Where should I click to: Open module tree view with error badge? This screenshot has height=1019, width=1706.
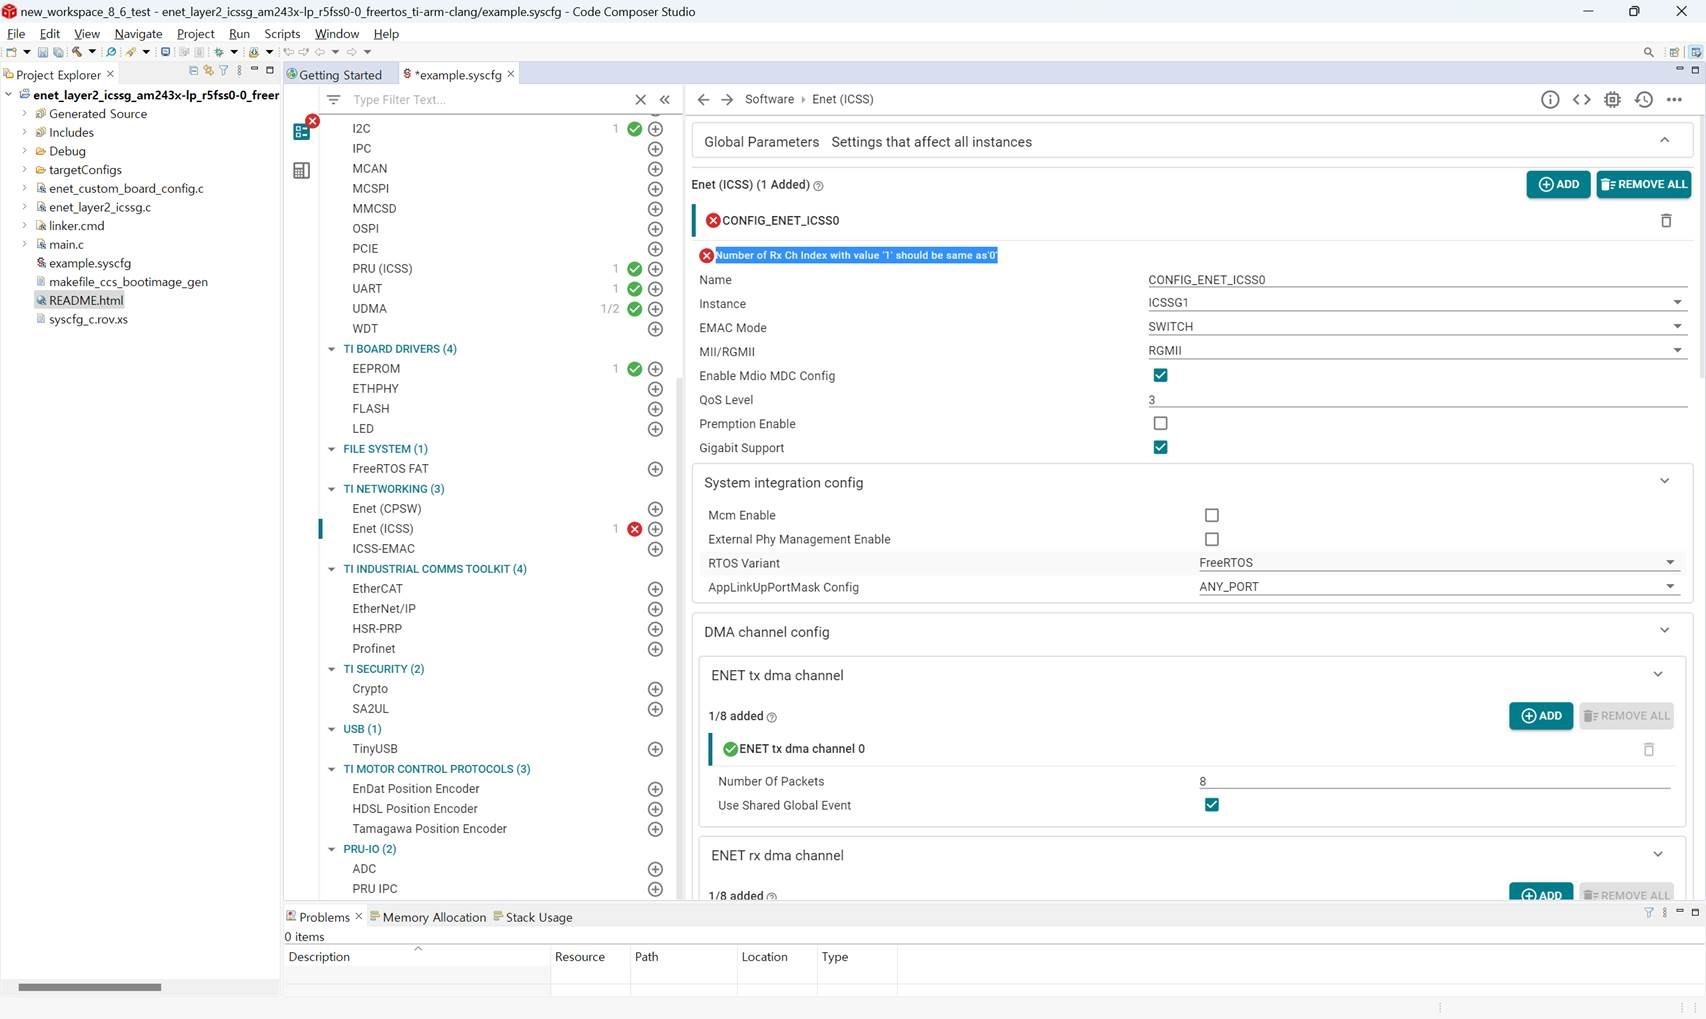click(x=303, y=129)
